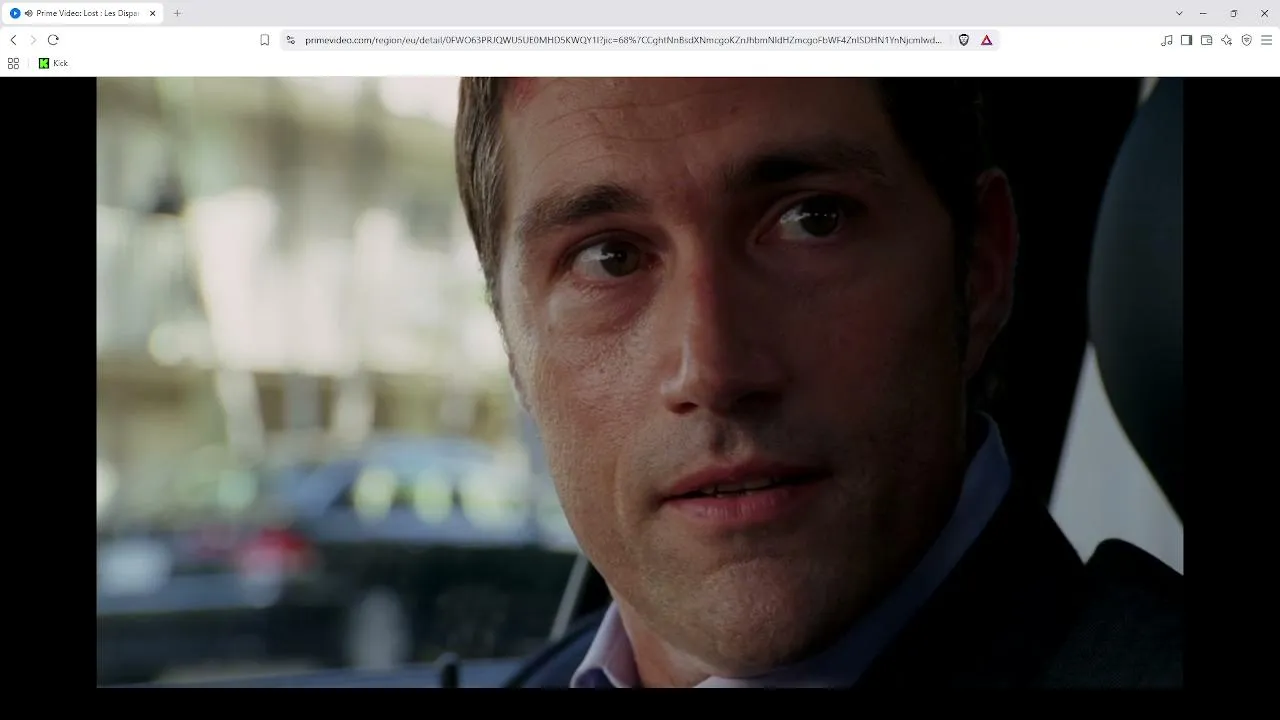This screenshot has width=1280, height=720.
Task: Open the Brave Wallet icon
Action: 1207,40
